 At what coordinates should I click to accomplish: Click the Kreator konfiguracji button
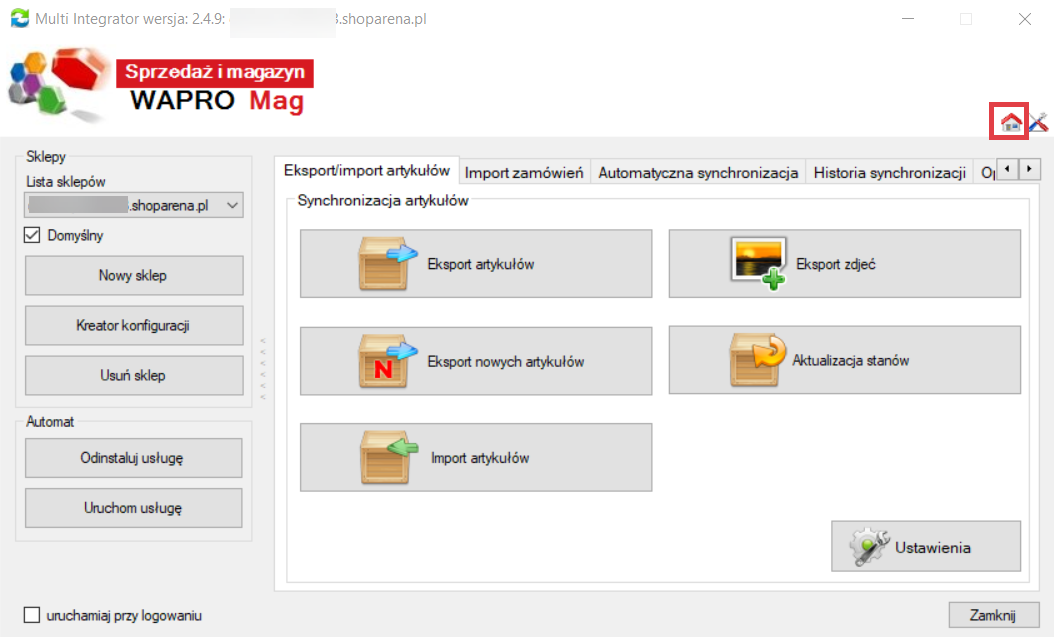point(133,326)
